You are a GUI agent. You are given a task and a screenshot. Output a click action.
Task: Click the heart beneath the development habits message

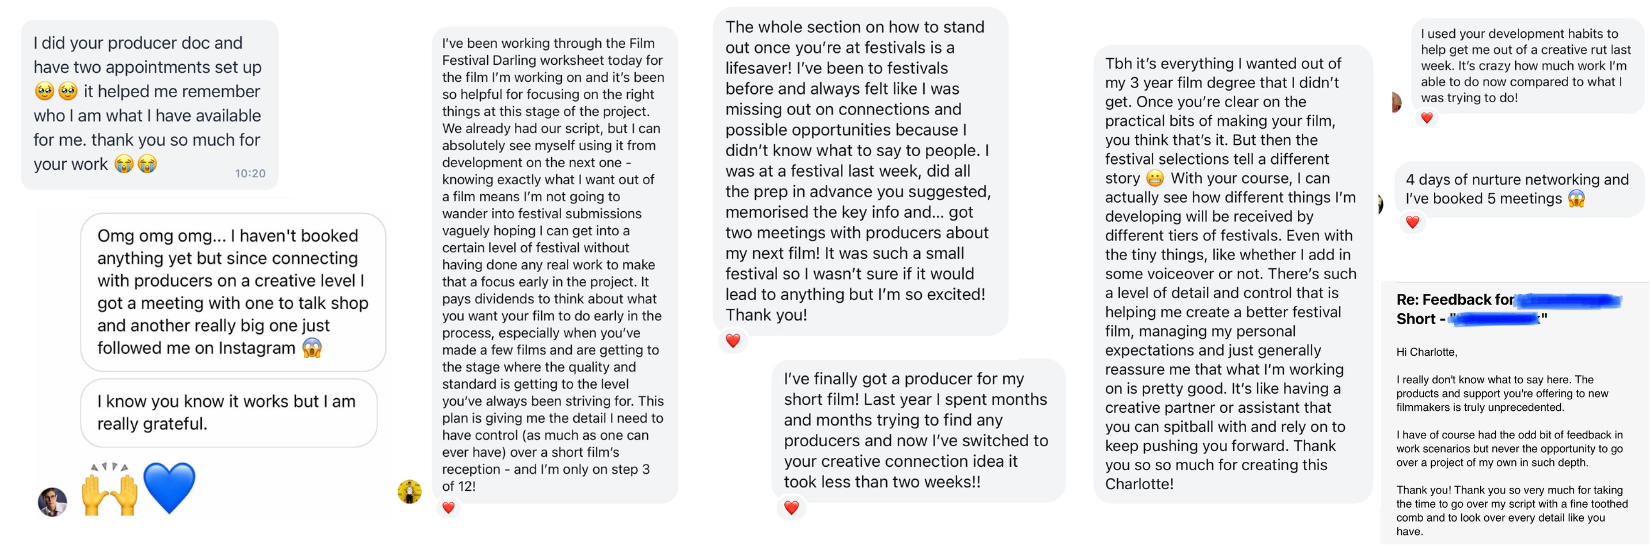pyautogui.click(x=1427, y=118)
